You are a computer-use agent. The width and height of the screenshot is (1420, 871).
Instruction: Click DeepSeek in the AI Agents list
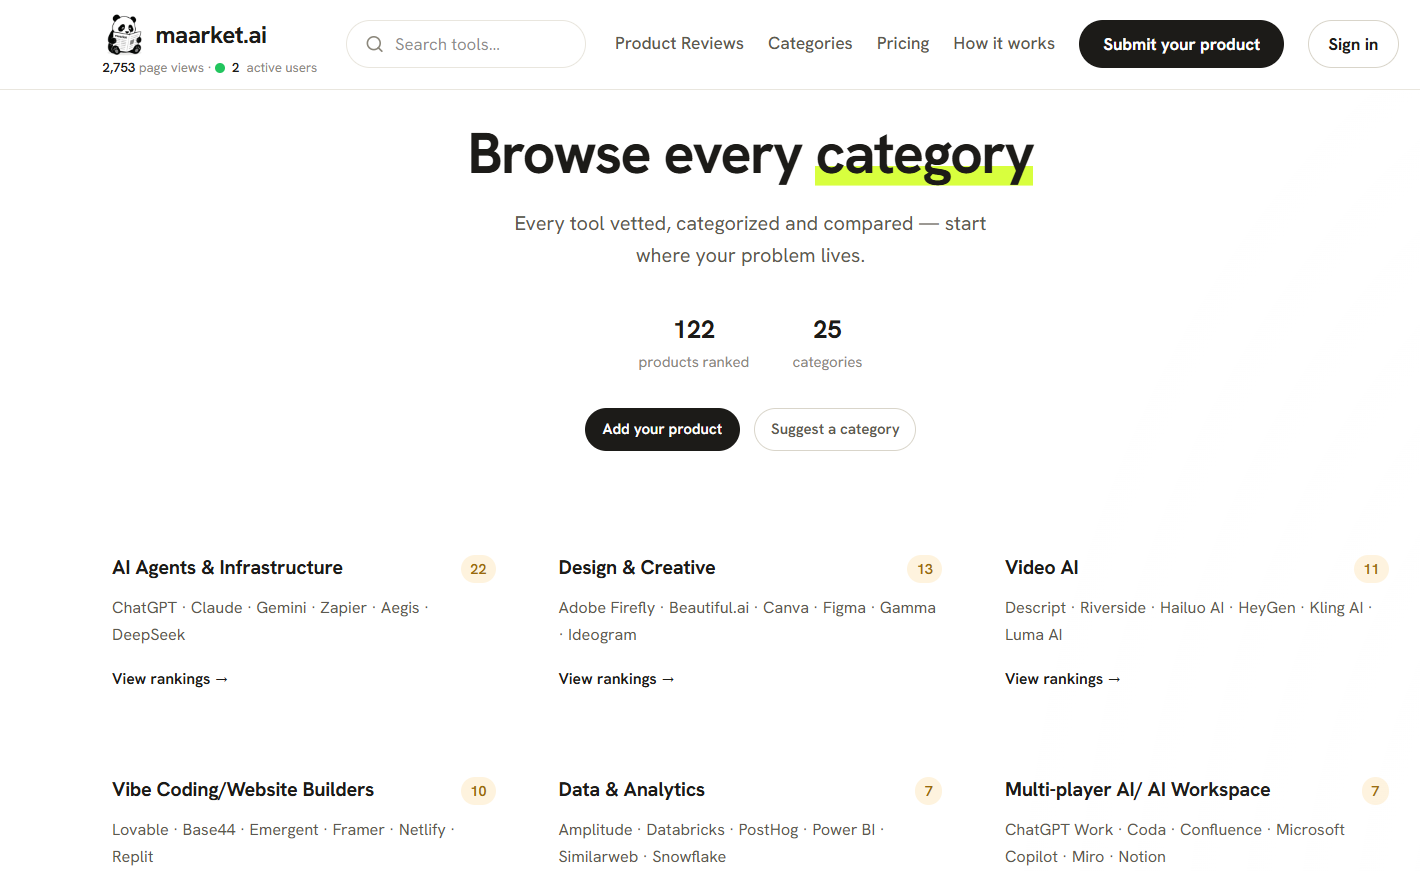coord(148,635)
